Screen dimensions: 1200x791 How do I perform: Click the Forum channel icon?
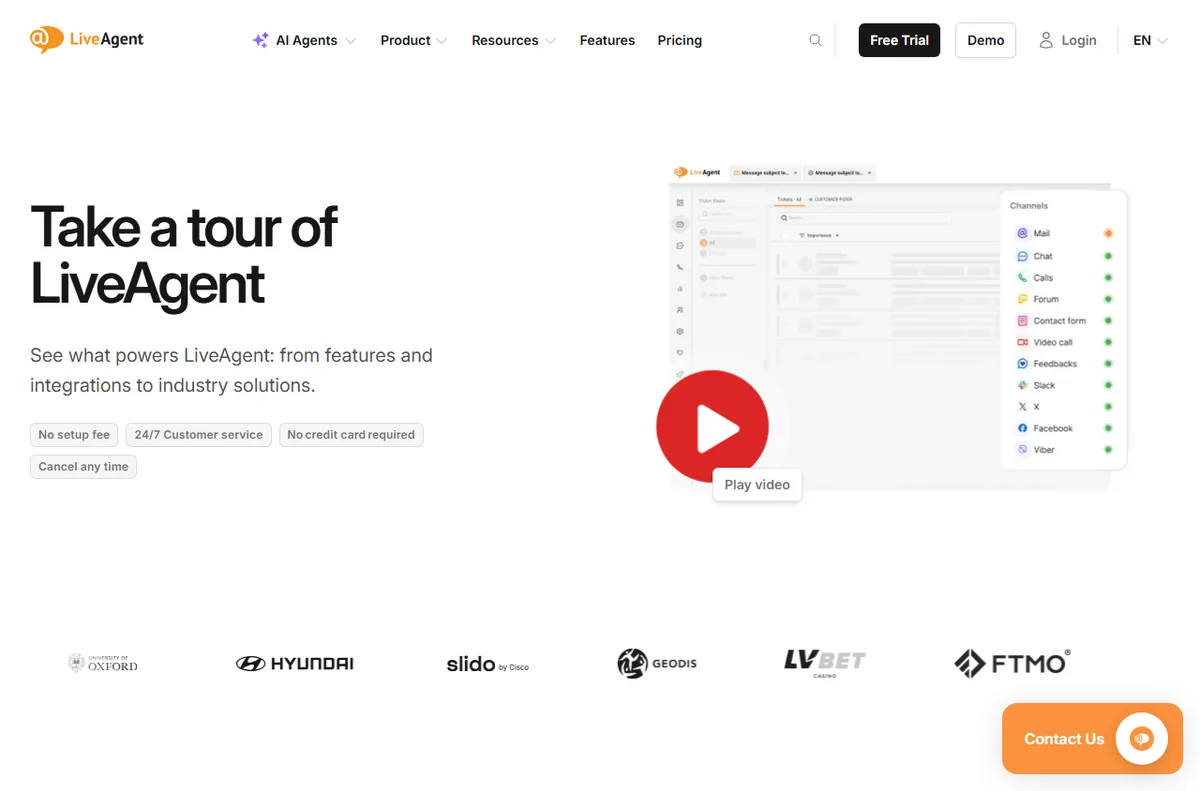tap(1022, 299)
